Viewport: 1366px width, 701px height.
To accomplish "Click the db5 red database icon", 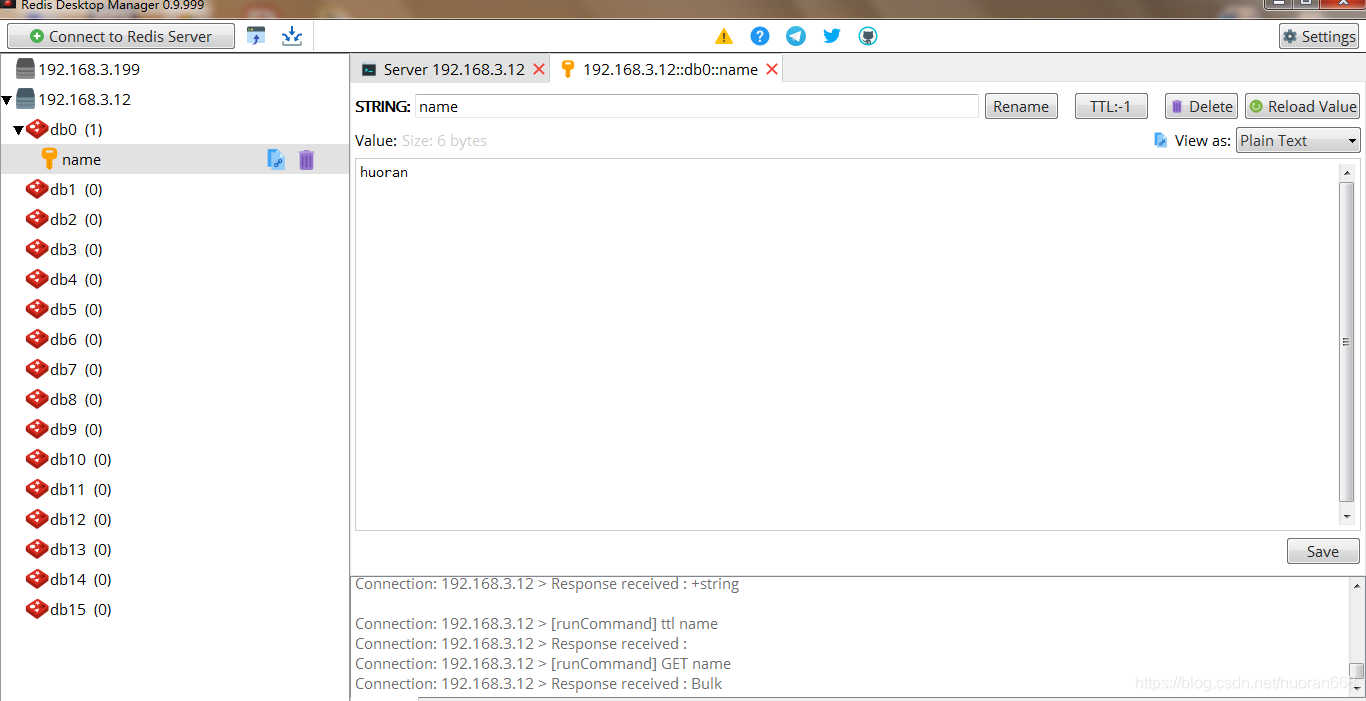I will point(37,309).
